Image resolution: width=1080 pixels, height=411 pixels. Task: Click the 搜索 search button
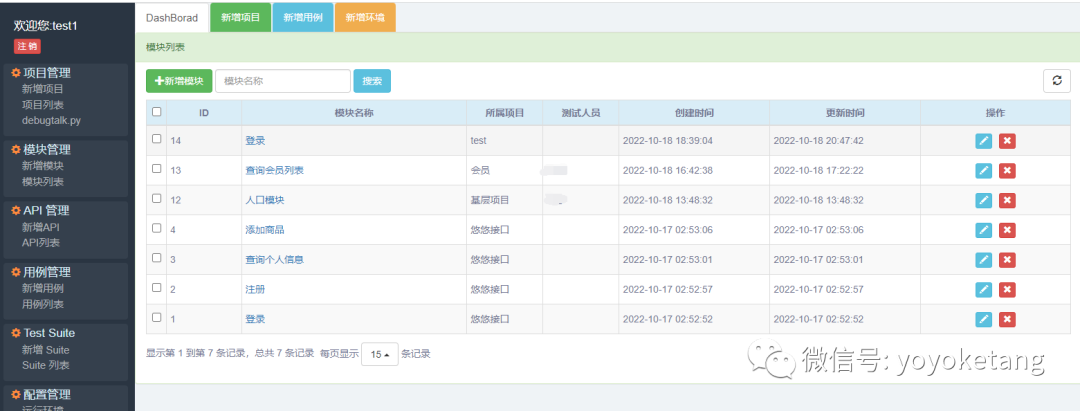tap(372, 81)
